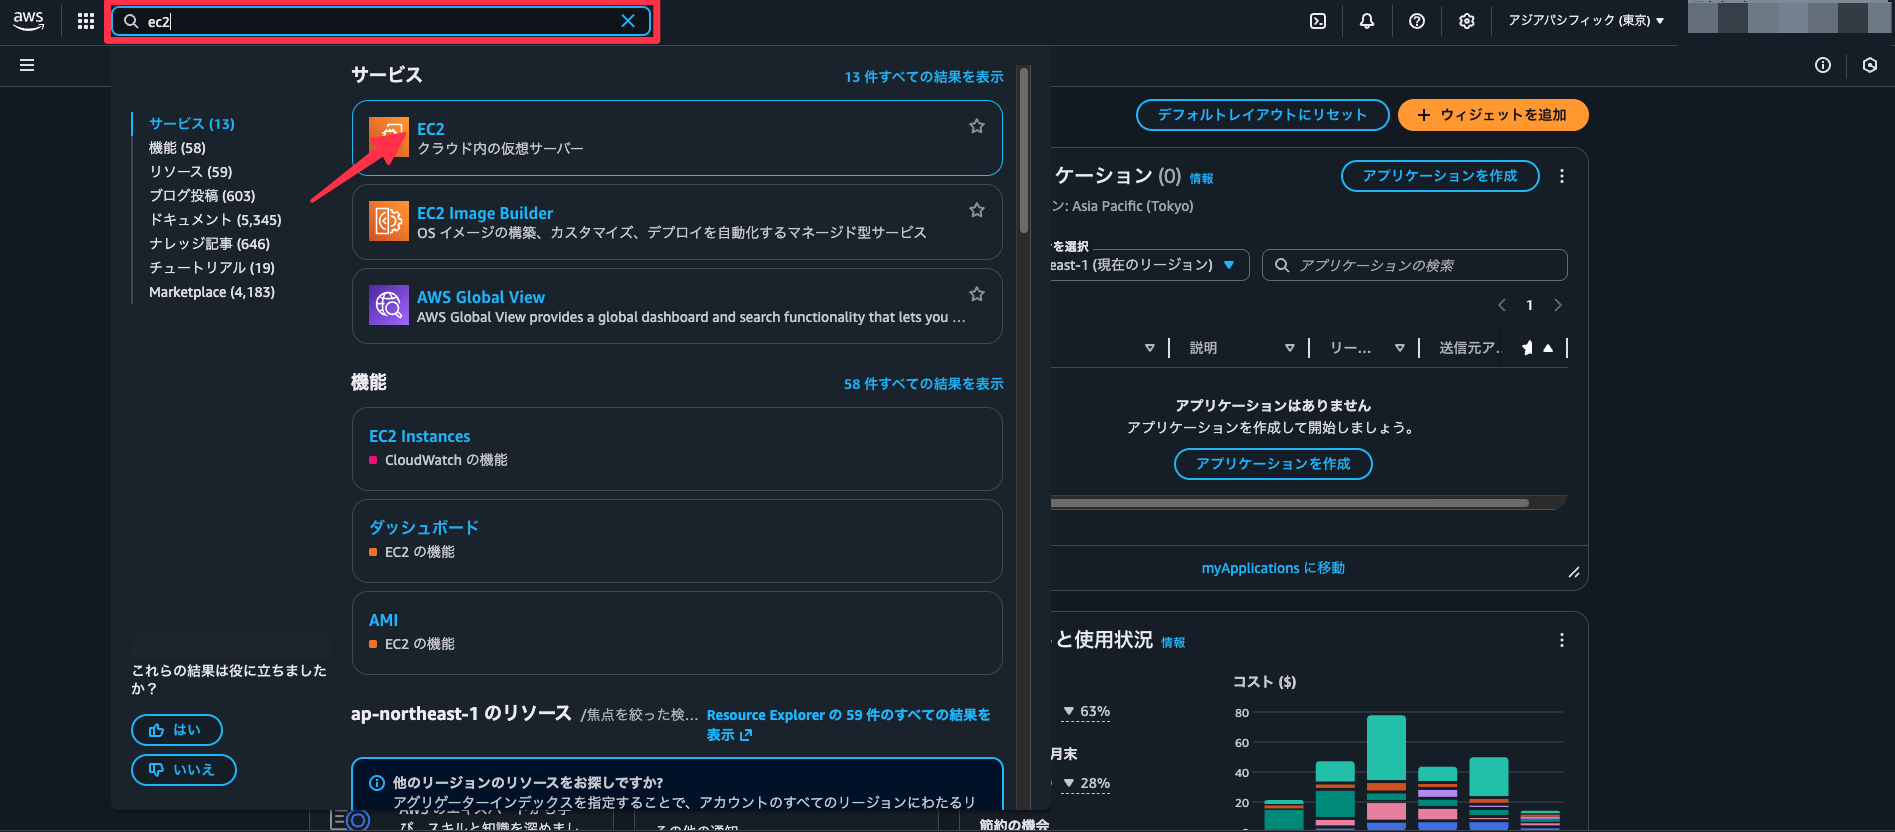Show all 13 service results

[x=924, y=77]
